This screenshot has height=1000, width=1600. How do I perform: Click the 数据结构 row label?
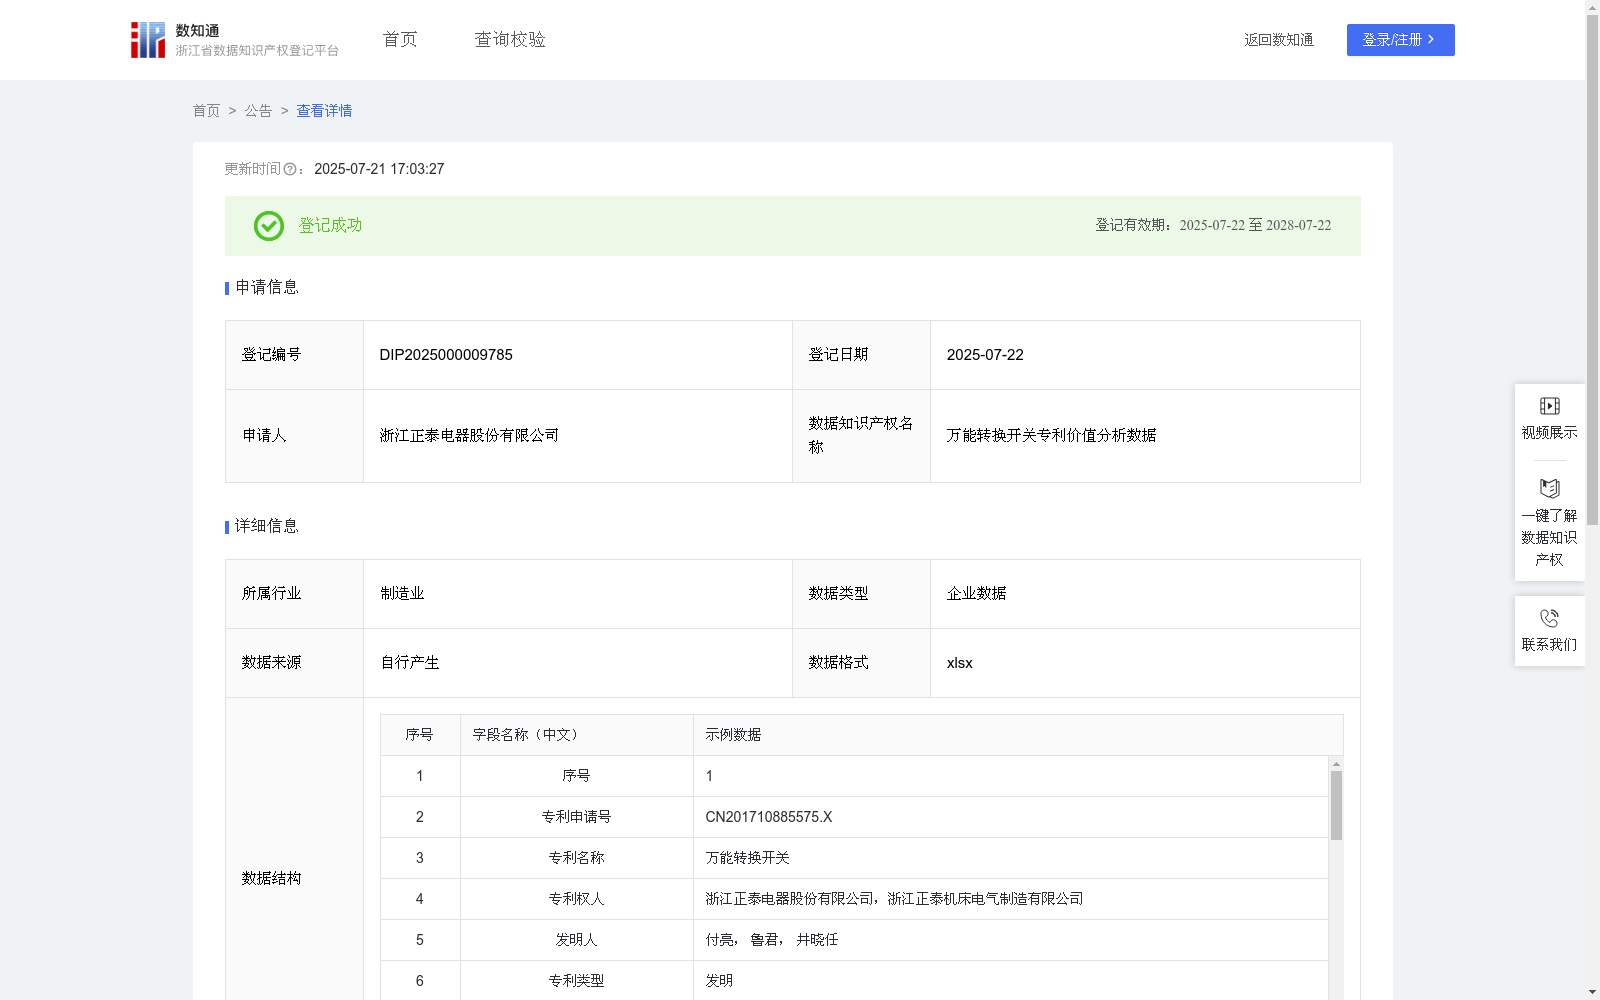pos(271,879)
